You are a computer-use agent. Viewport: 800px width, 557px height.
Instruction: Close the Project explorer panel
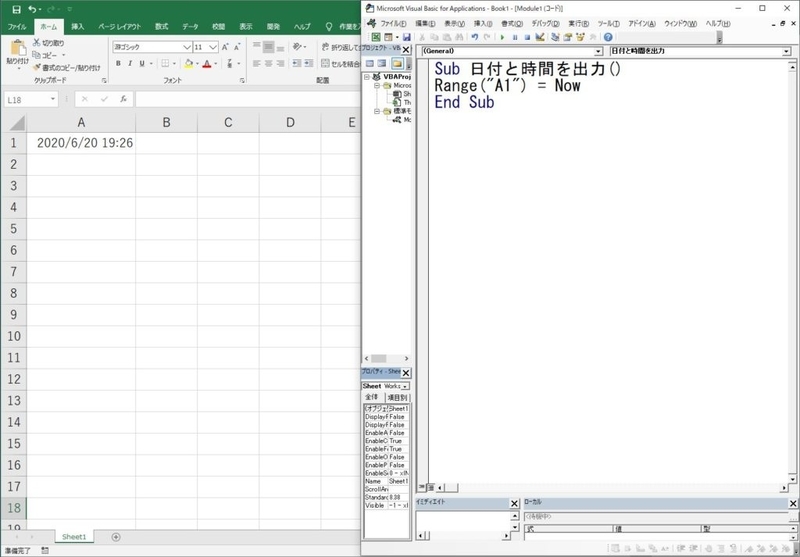coord(406,49)
